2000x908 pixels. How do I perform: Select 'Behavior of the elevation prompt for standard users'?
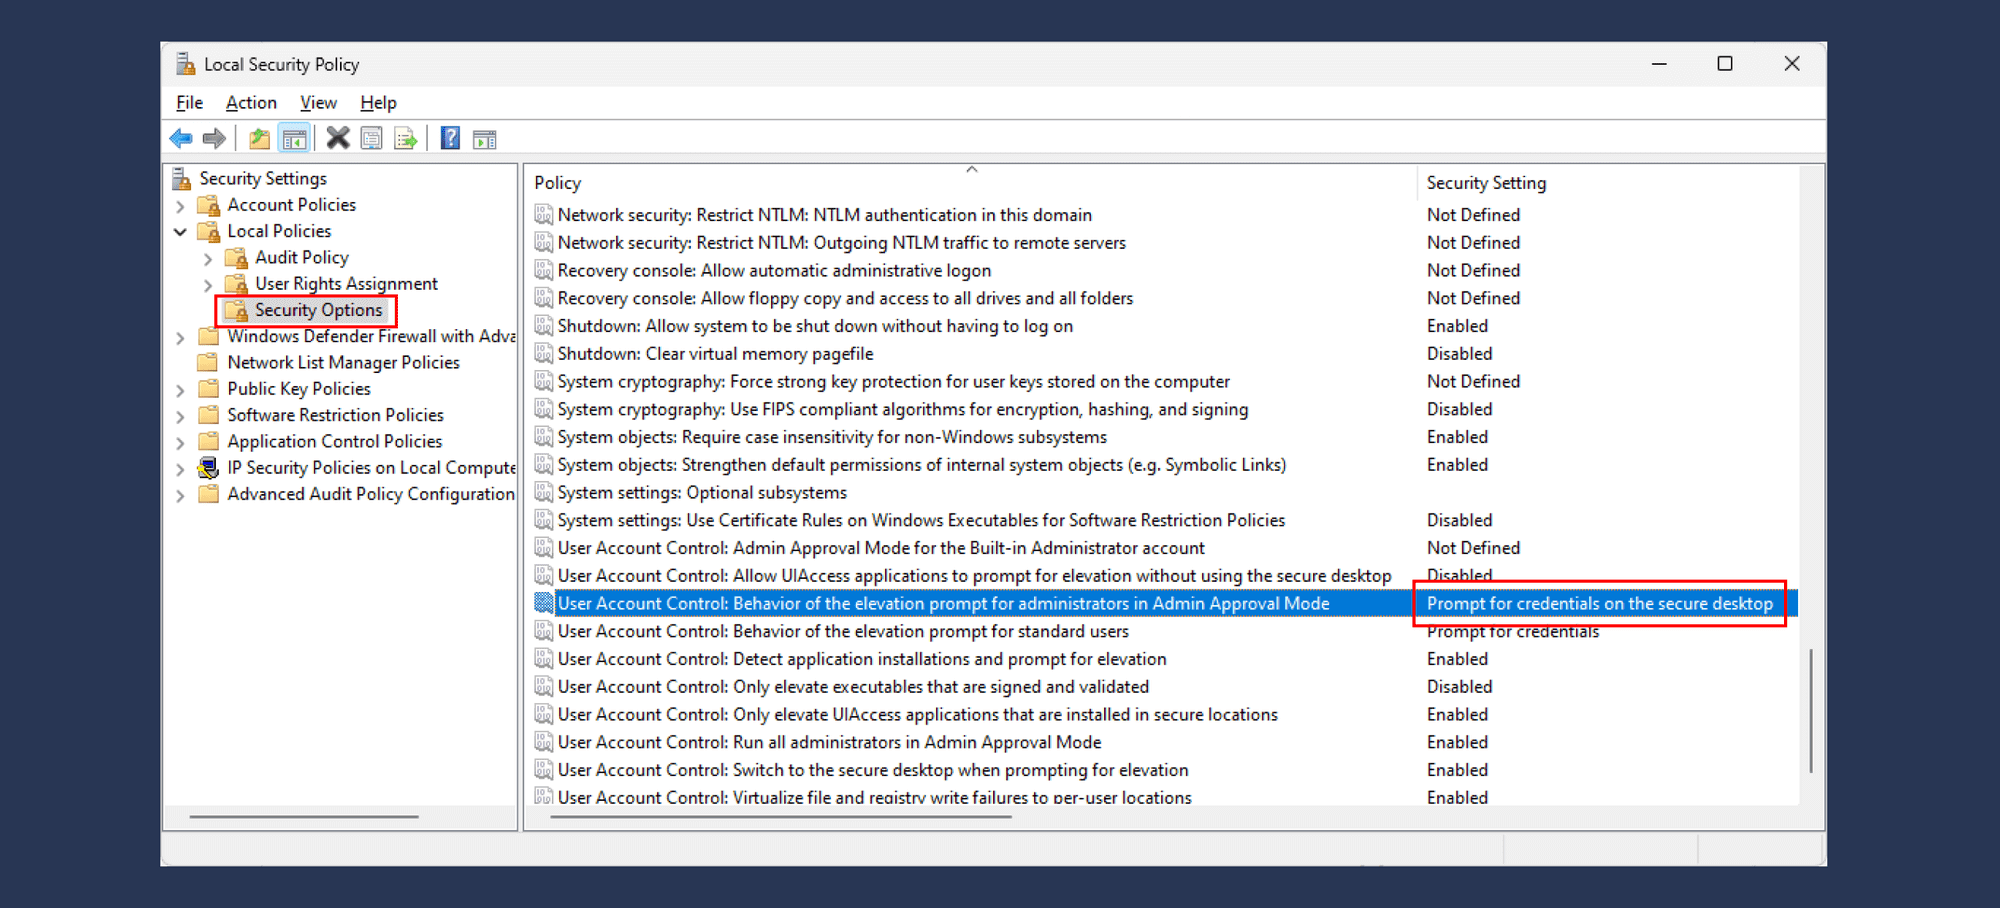844,631
